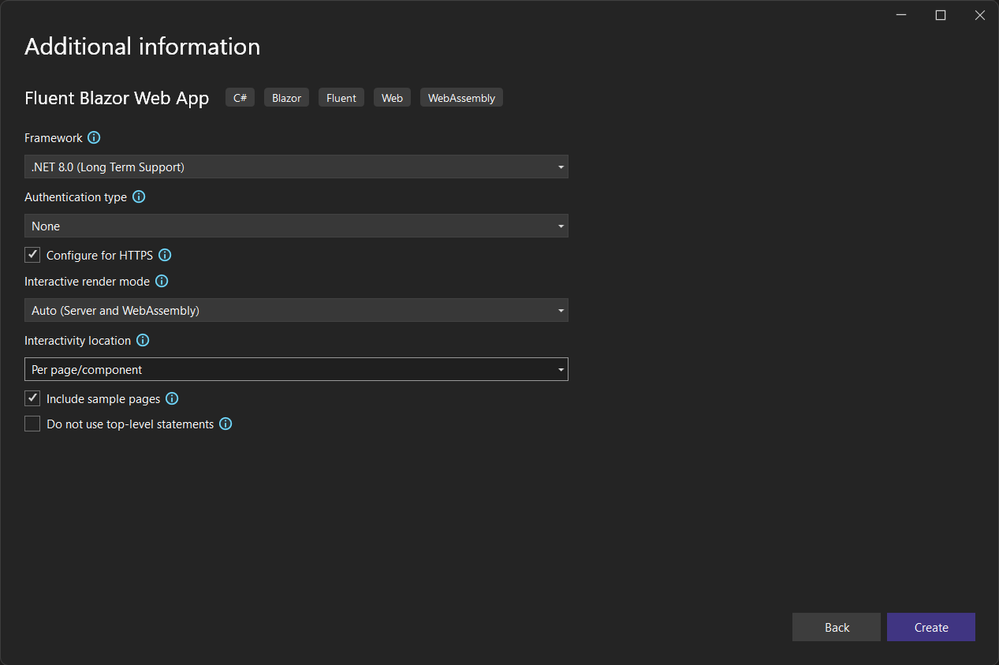The width and height of the screenshot is (999, 665).
Task: Click the Interactivity location info icon
Action: [143, 341]
